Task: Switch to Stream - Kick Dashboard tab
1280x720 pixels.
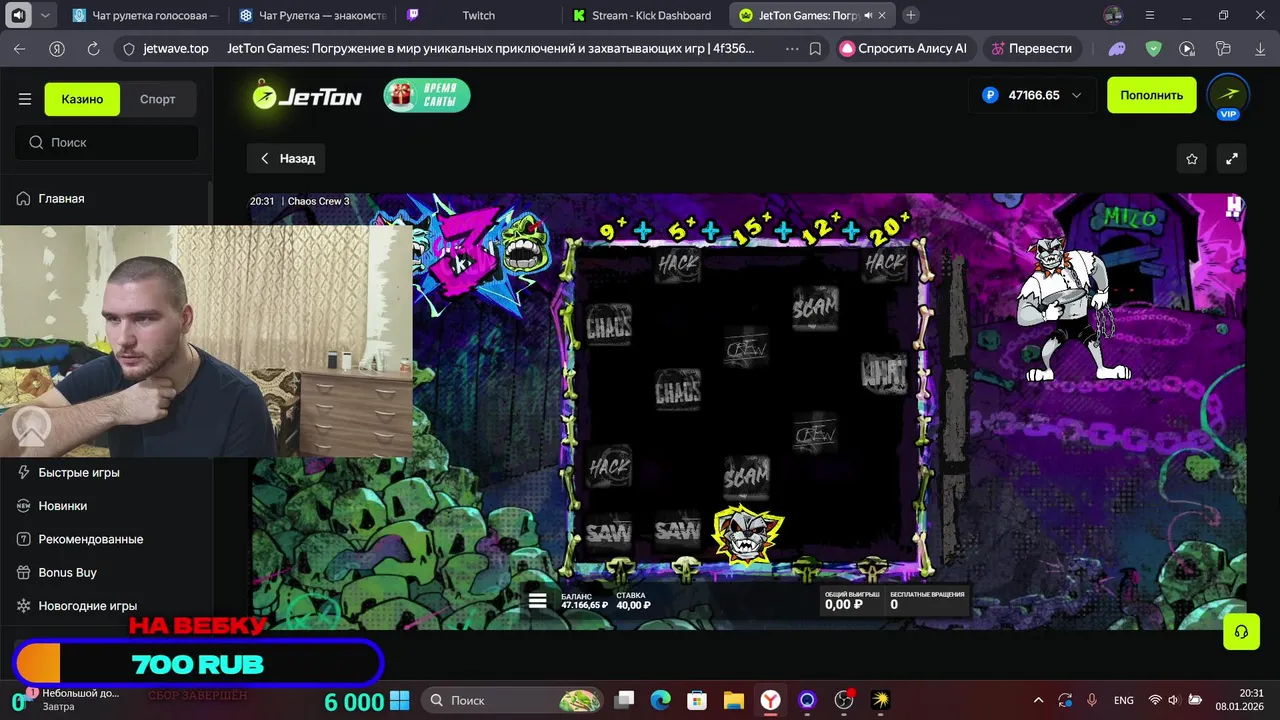Action: 646,15
